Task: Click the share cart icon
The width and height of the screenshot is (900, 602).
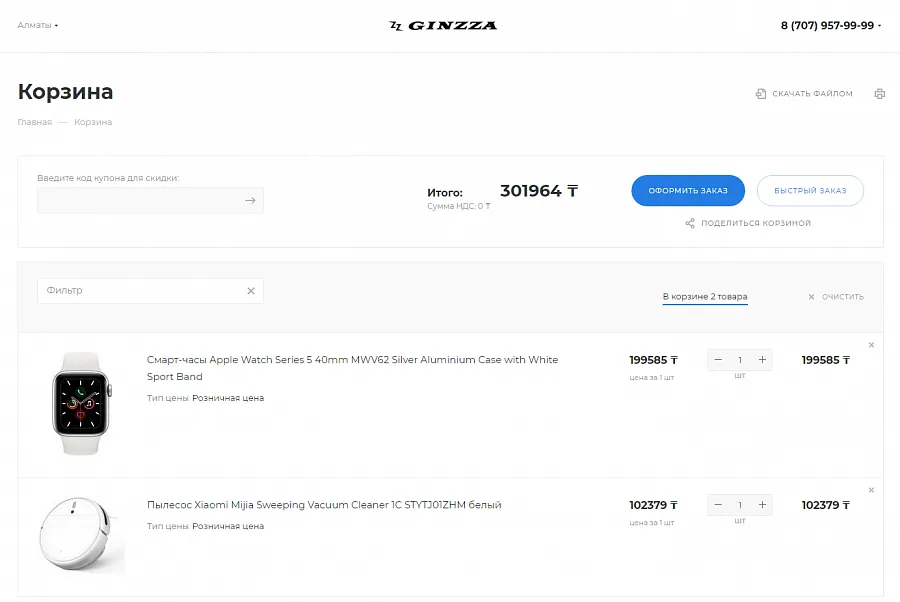Action: point(690,223)
